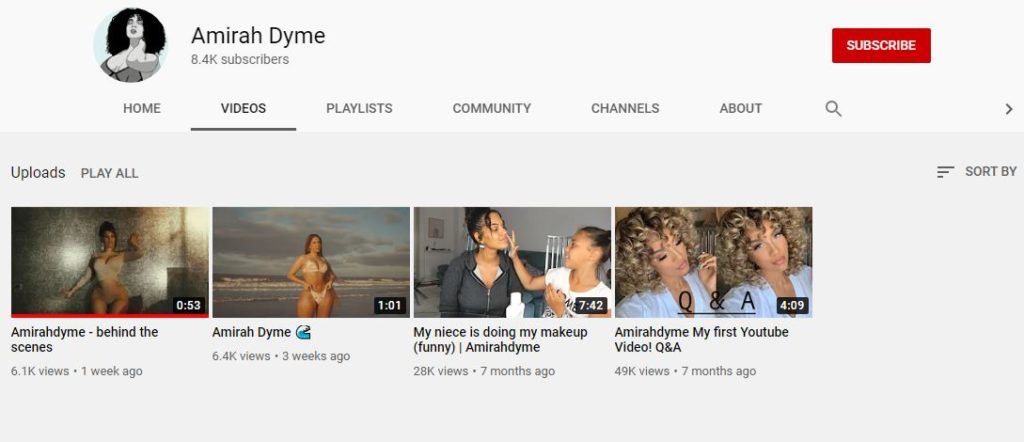Open the beach video thumbnail, 1:01 long
Image resolution: width=1024 pixels, height=442 pixels.
click(x=311, y=262)
